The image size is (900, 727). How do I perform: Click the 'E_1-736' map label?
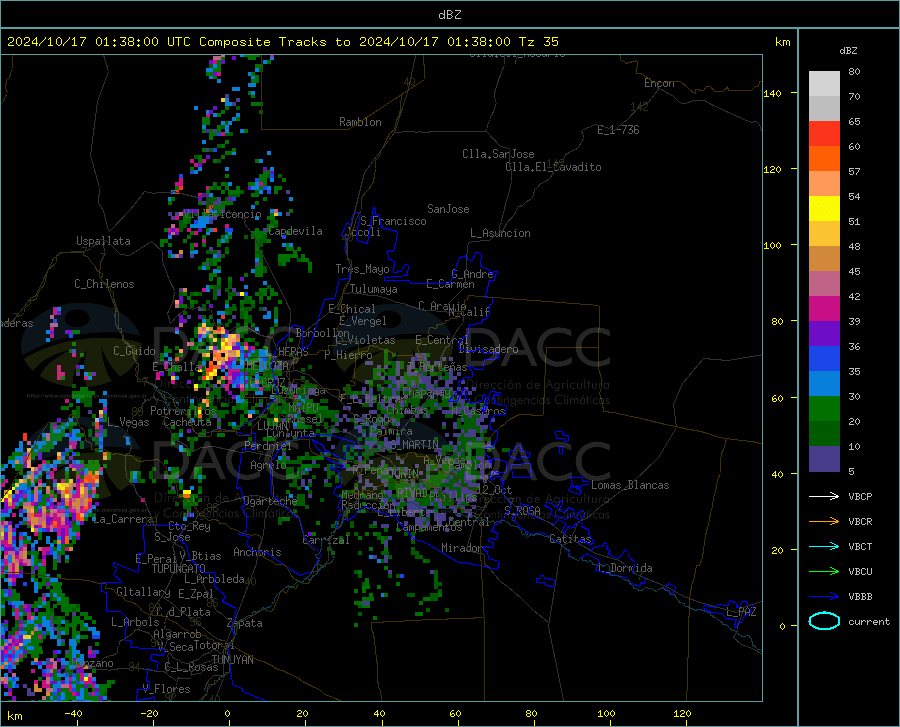click(x=618, y=130)
